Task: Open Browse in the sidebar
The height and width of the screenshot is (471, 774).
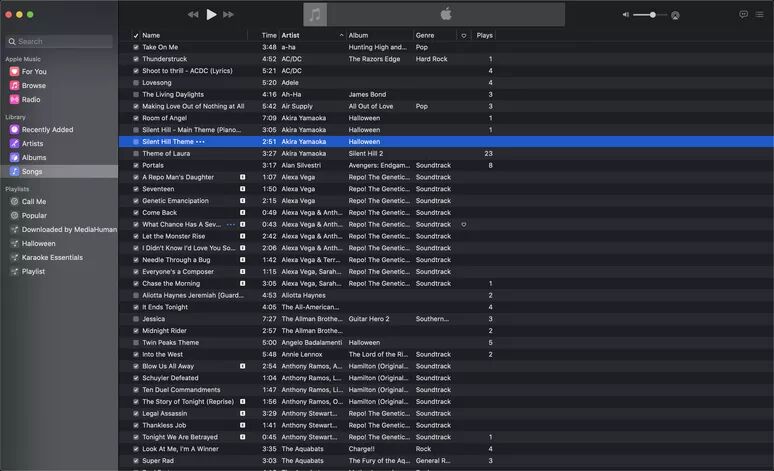Action: [34, 85]
